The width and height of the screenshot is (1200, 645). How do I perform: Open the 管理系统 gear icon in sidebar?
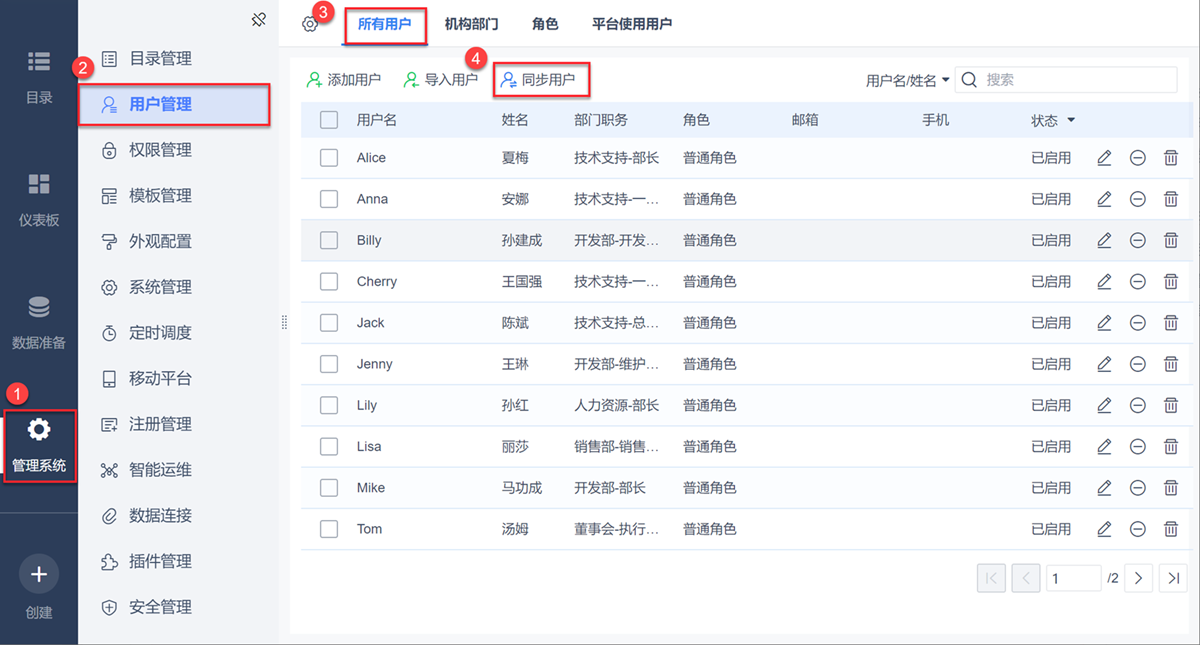[39, 430]
